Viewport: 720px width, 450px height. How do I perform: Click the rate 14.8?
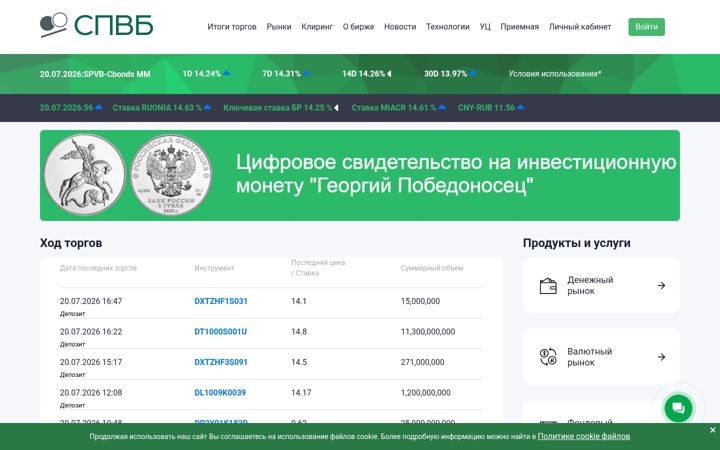pos(299,332)
